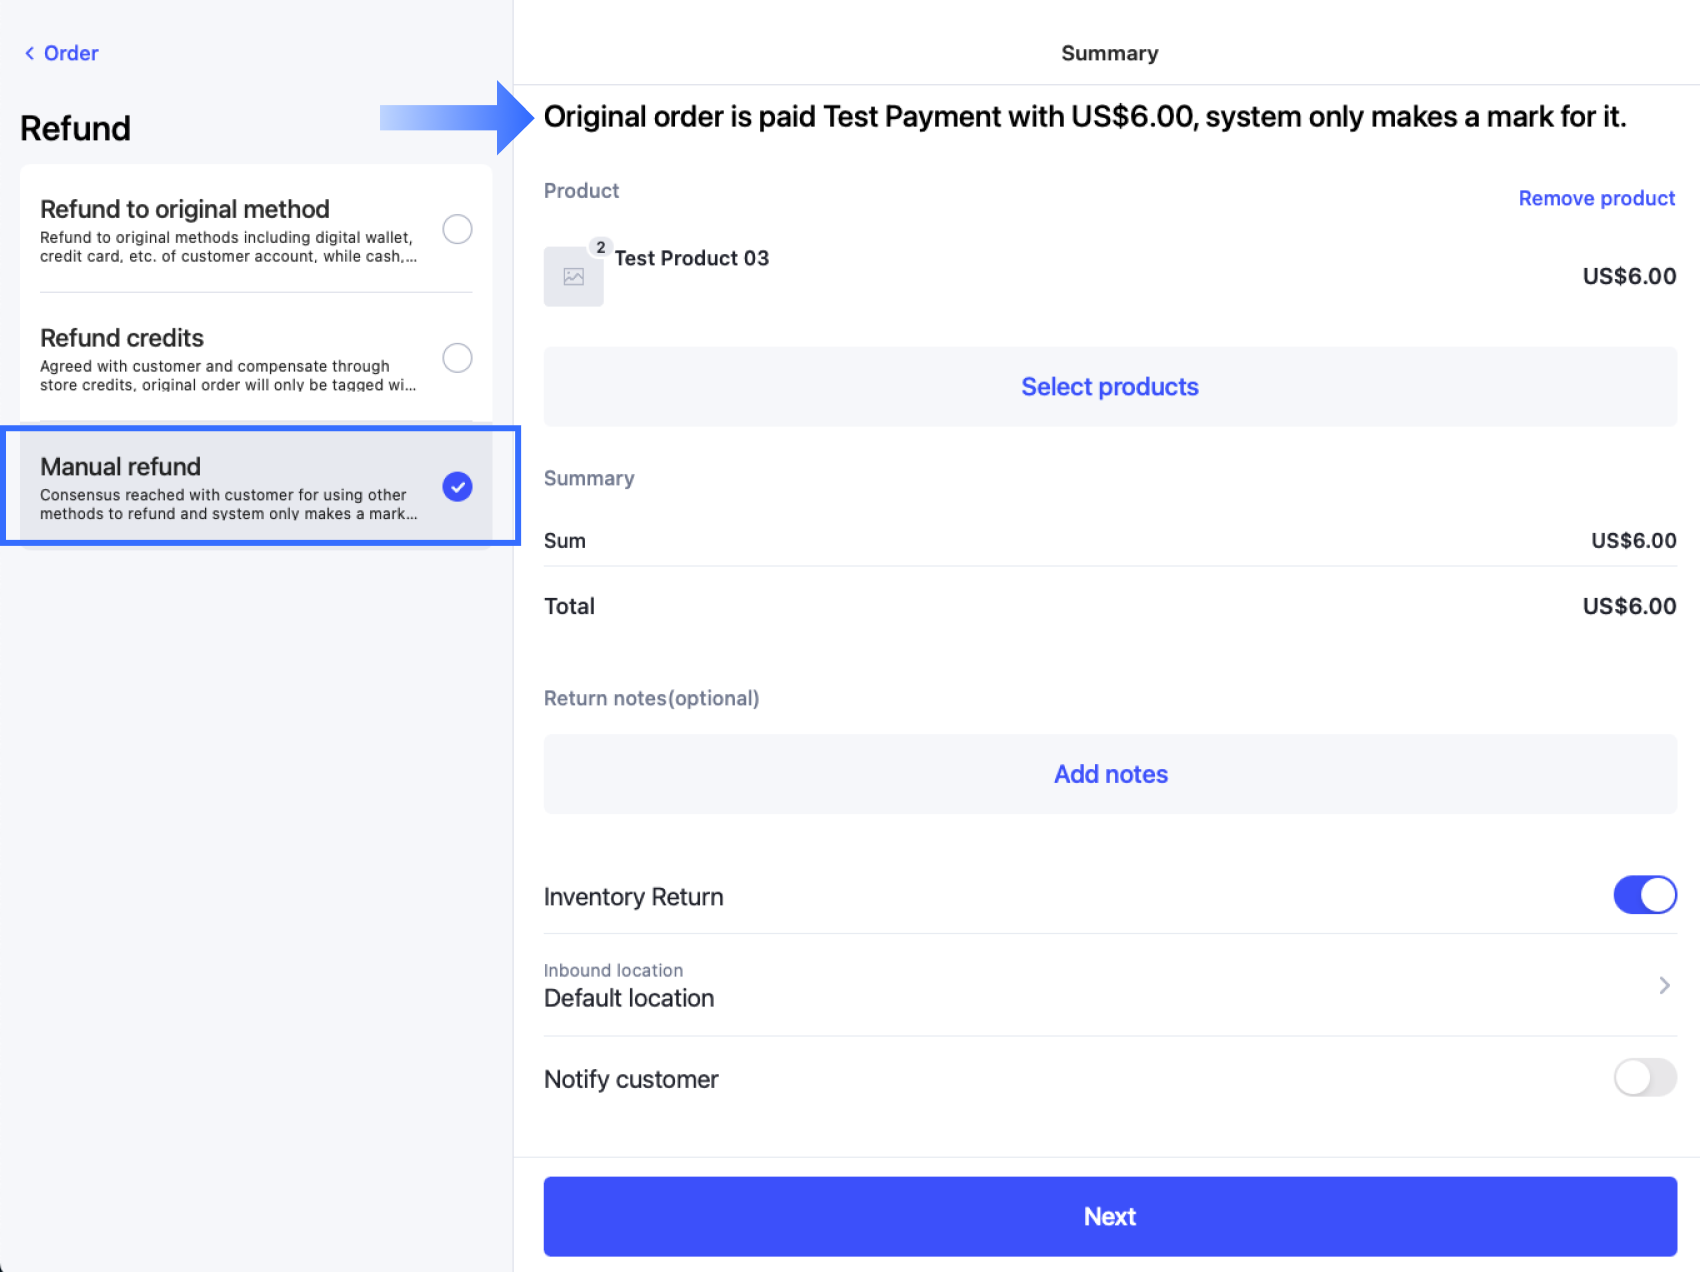Open the Default location inbound selector

click(x=1110, y=985)
